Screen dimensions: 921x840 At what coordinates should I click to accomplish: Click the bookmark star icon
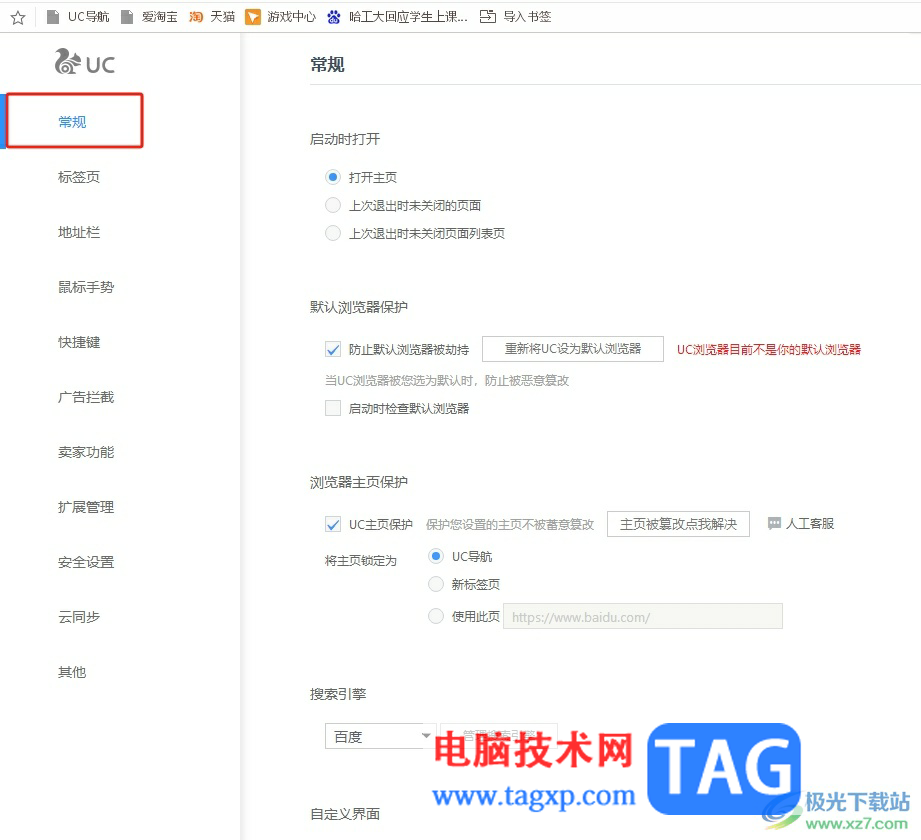pos(18,18)
